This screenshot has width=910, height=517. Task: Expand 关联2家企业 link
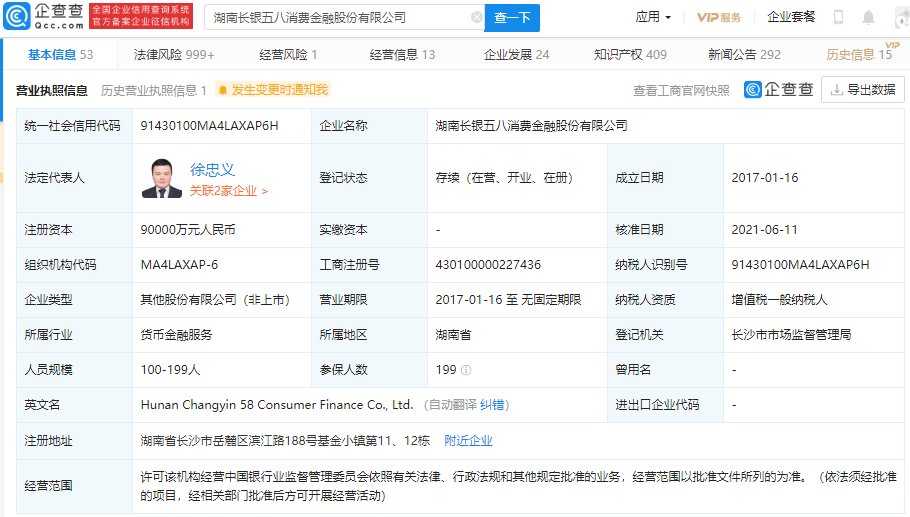[229, 191]
